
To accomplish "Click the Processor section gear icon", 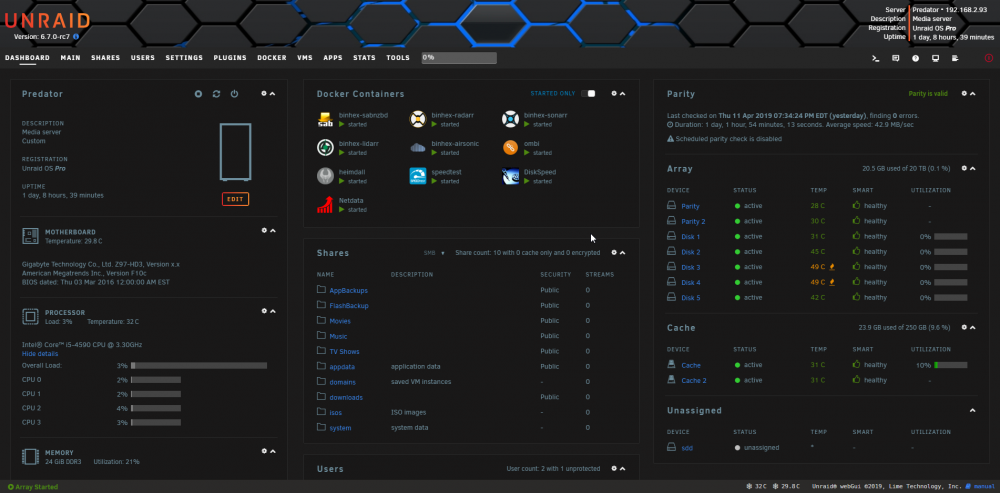I will pyautogui.click(x=264, y=311).
